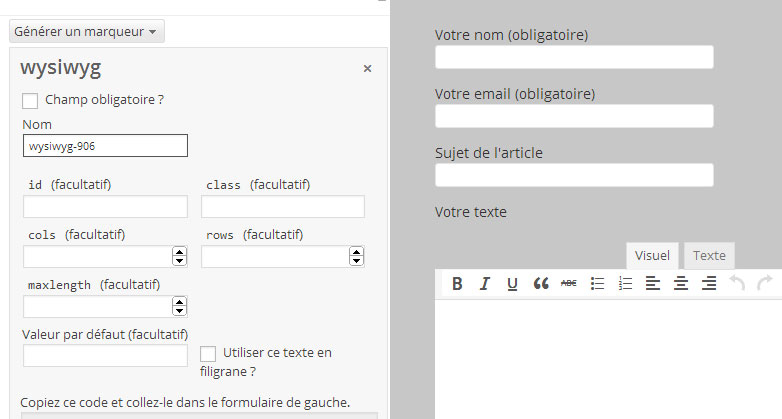Click the Votre email input

pos(574,116)
